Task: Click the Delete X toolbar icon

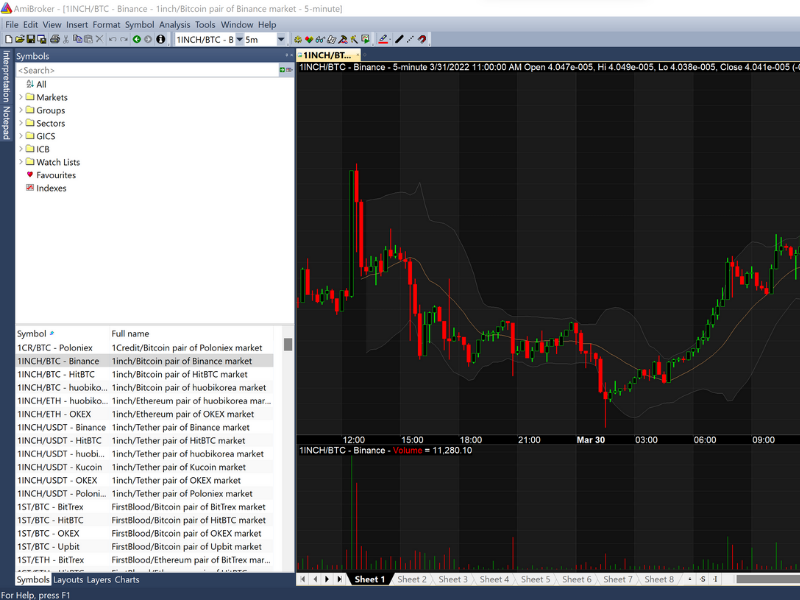Action: tap(99, 39)
